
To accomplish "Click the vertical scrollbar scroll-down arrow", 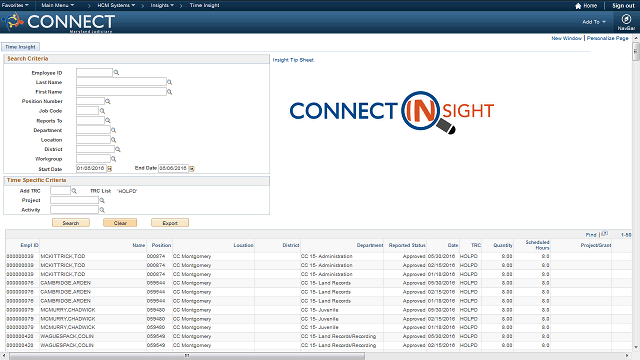I will pos(636,348).
